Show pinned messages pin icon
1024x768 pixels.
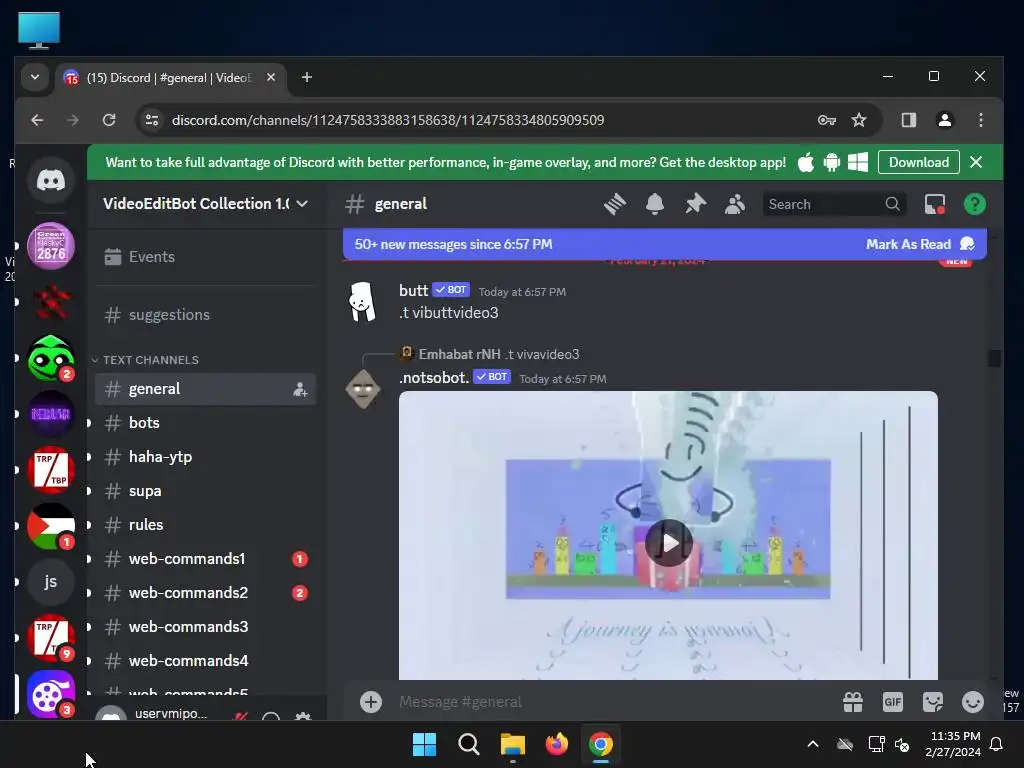point(695,204)
